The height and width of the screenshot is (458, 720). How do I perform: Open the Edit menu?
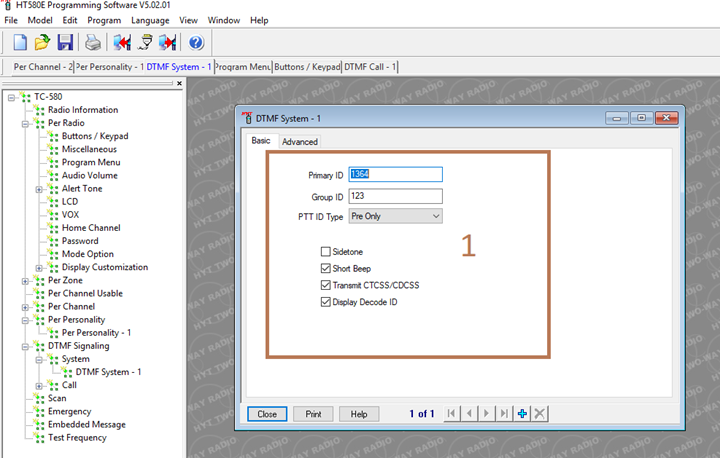(70, 20)
